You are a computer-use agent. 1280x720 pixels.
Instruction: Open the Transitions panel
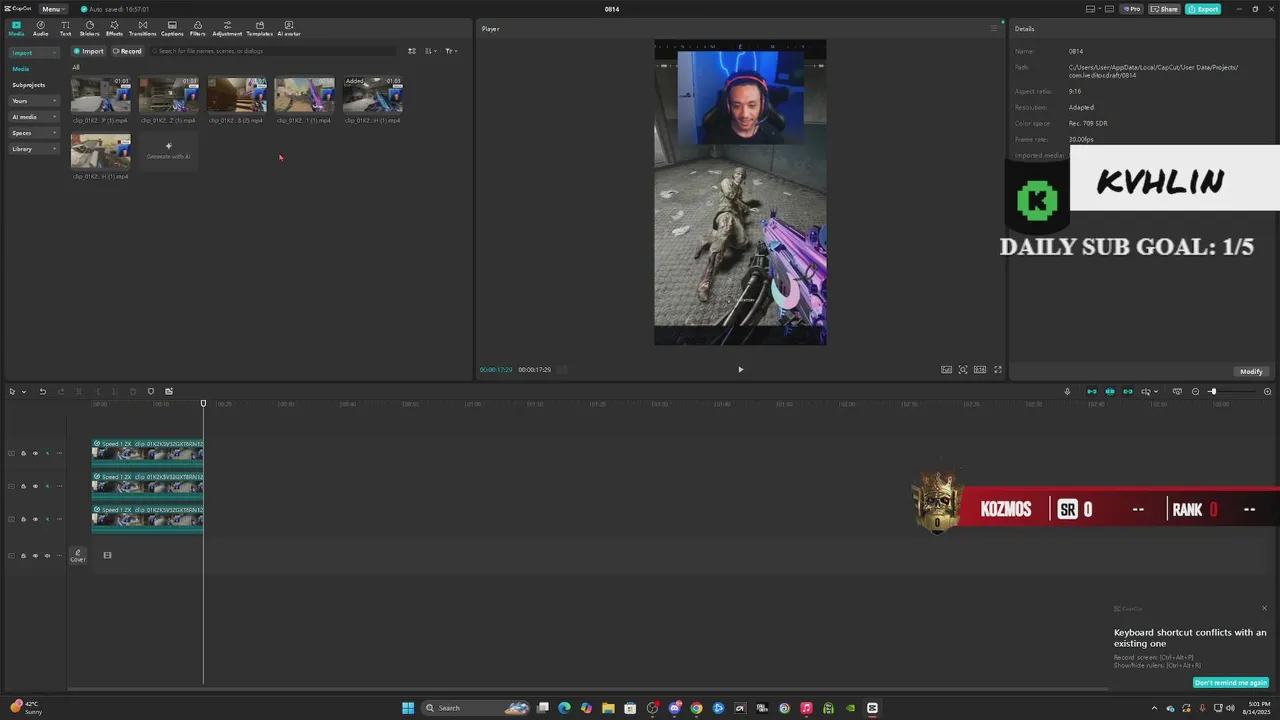[x=142, y=28]
